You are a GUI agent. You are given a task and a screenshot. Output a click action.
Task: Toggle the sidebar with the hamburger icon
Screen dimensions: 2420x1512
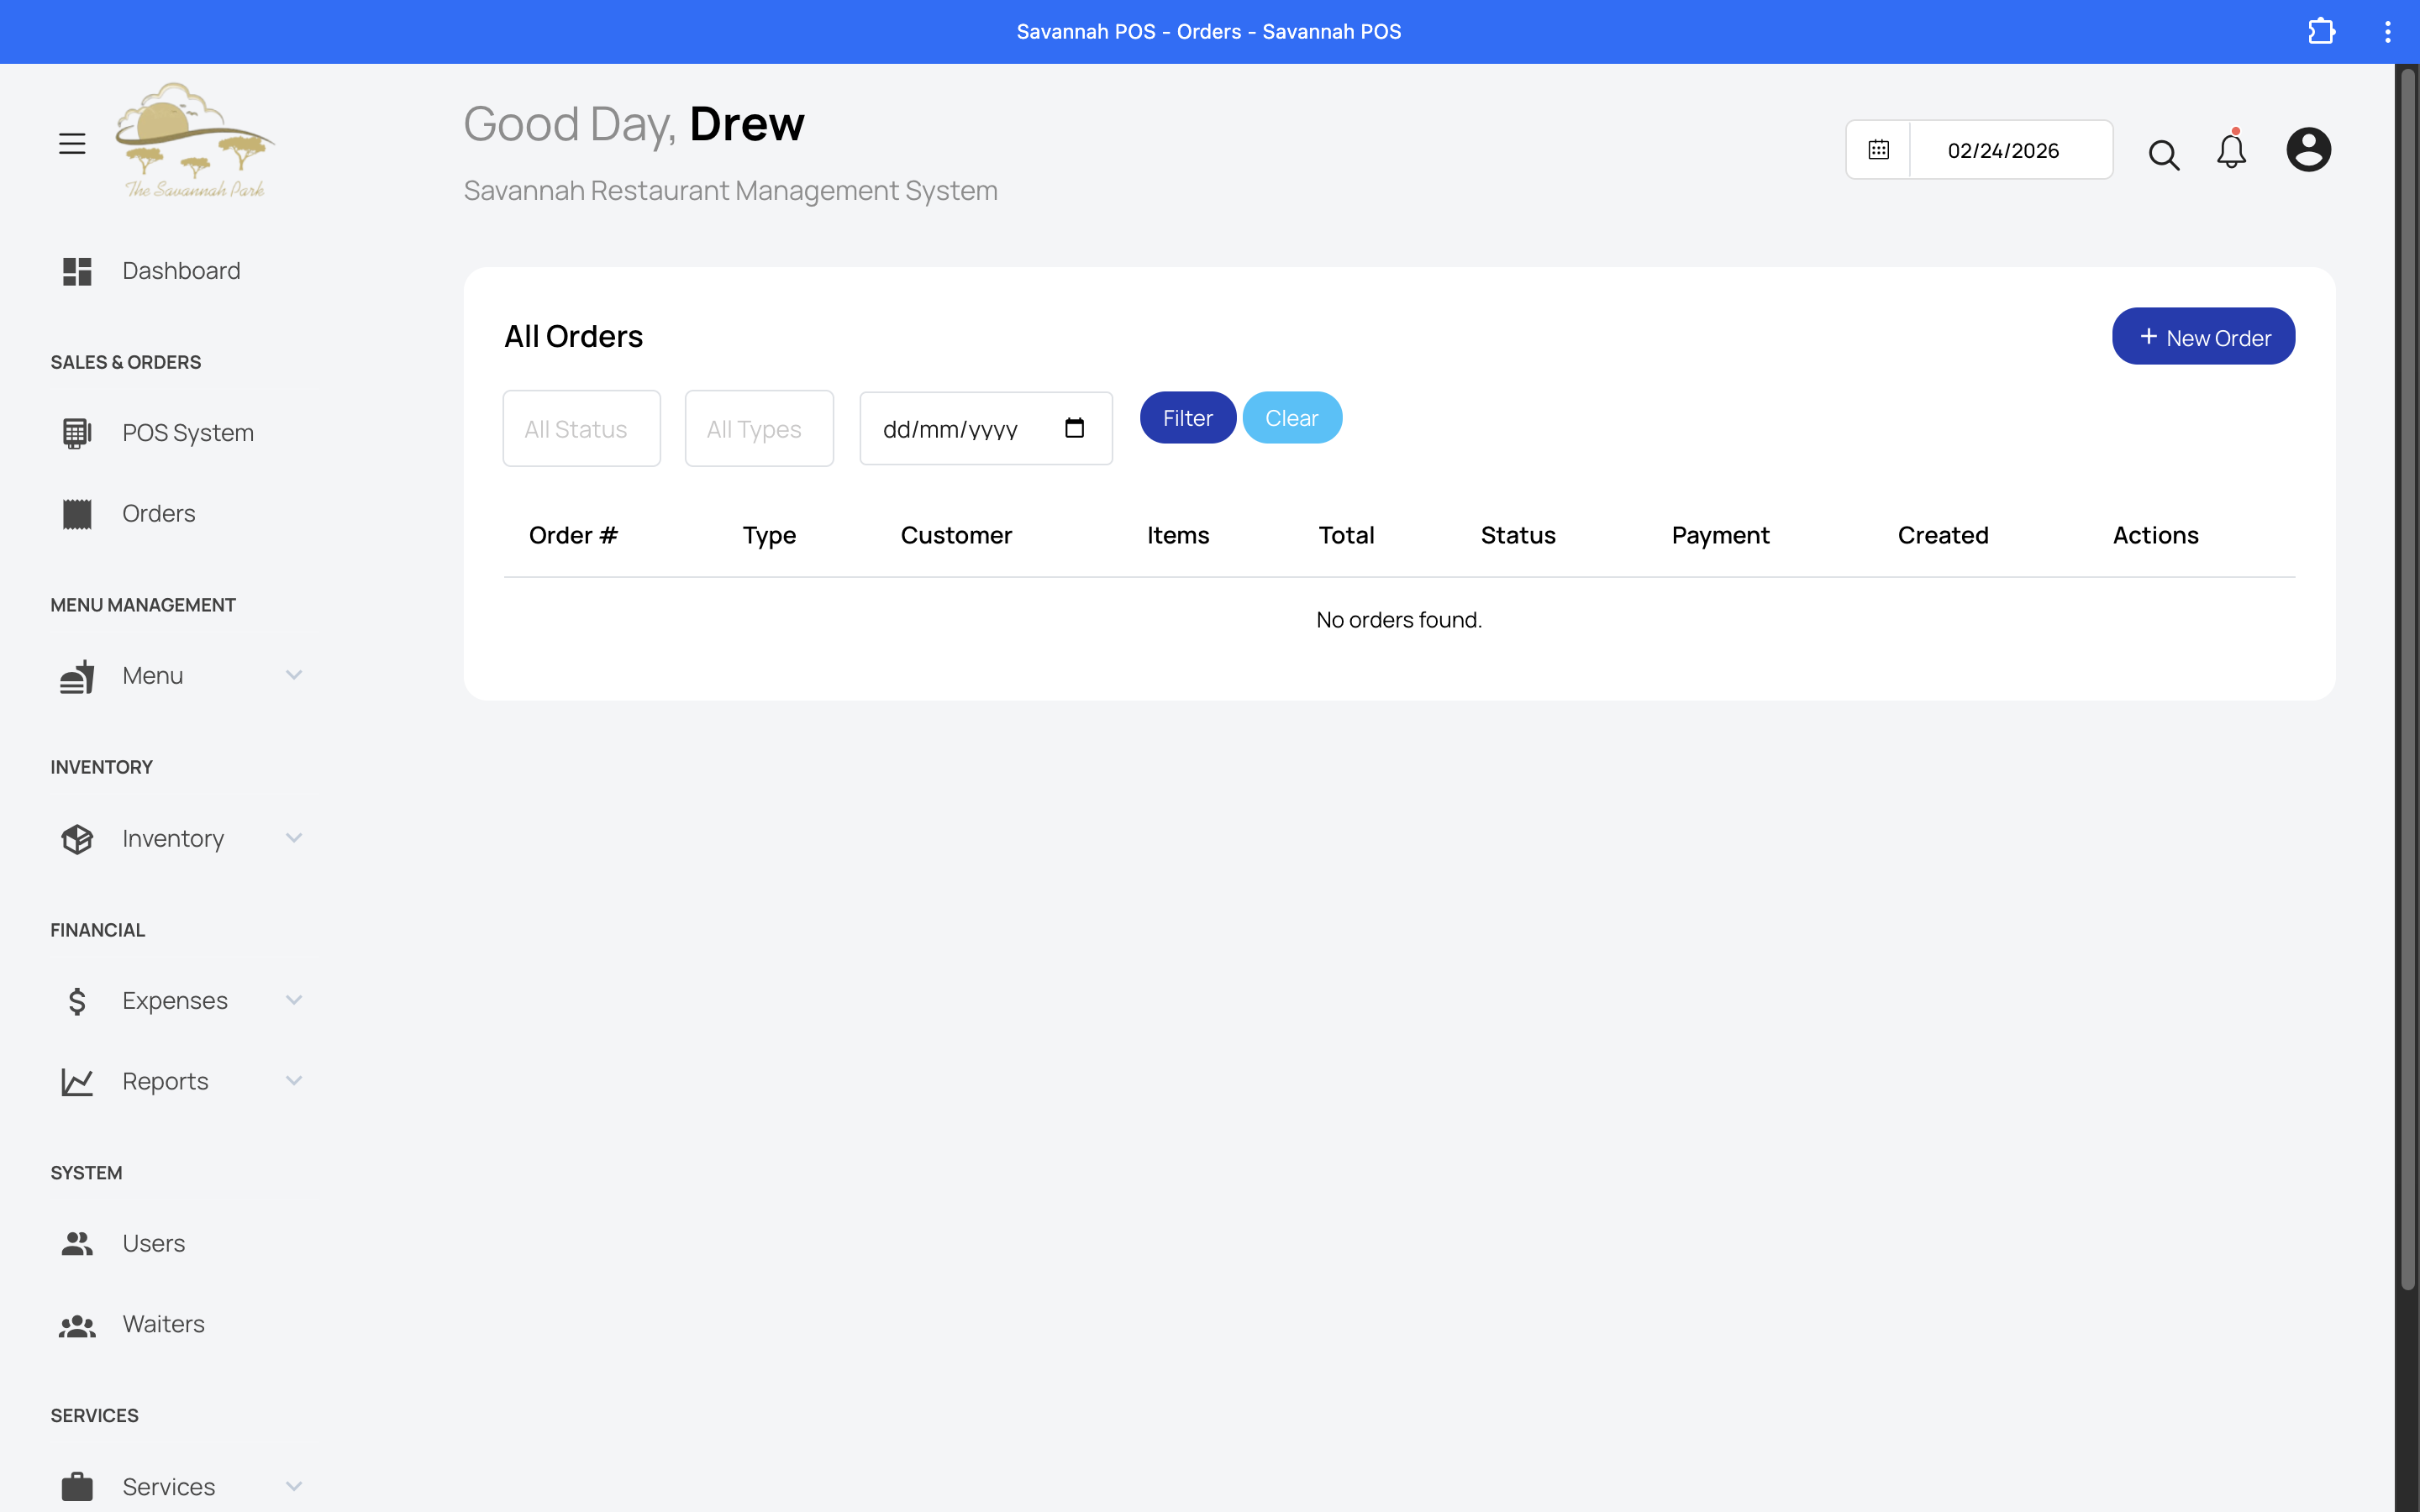(72, 143)
